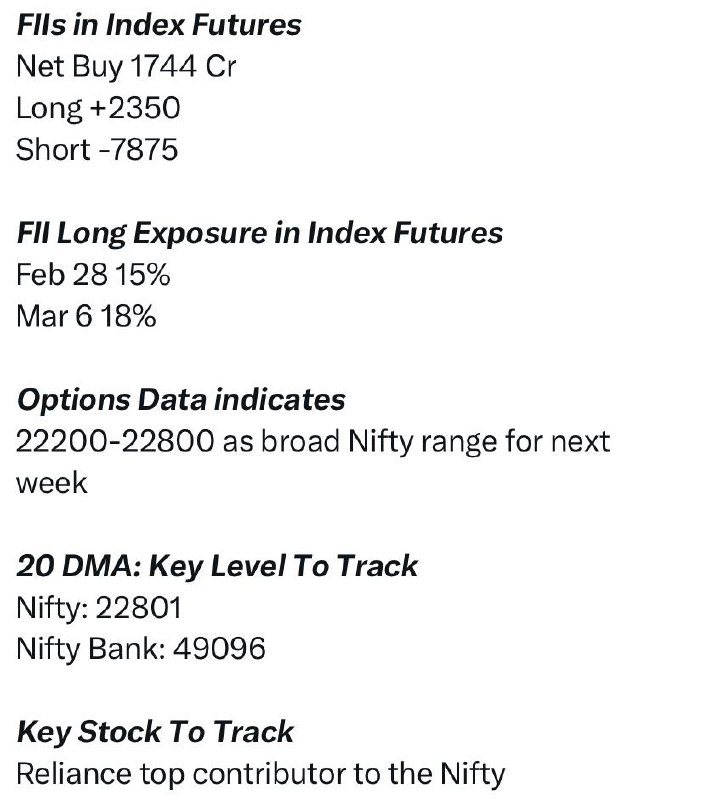
Task: Select the Net Buy 1744 Cr line
Action: 126,67
